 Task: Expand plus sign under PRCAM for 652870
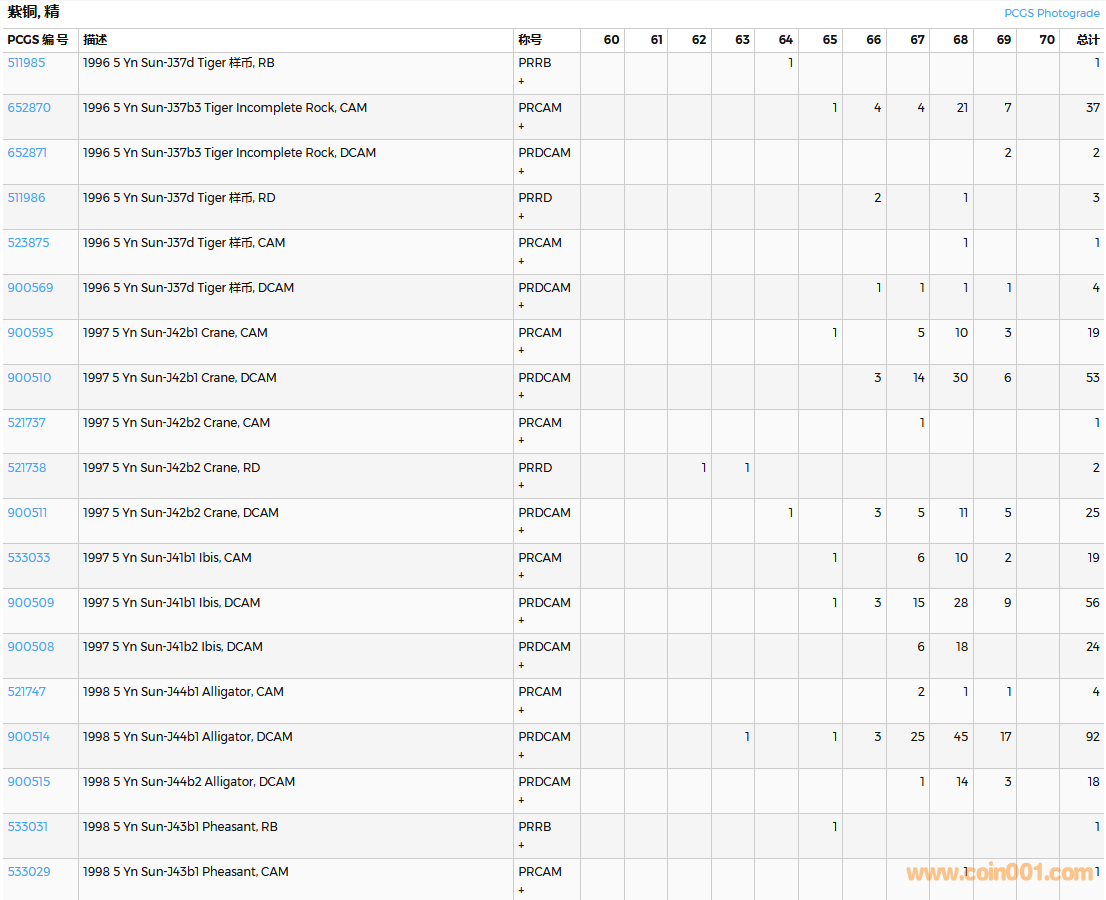coord(521,126)
